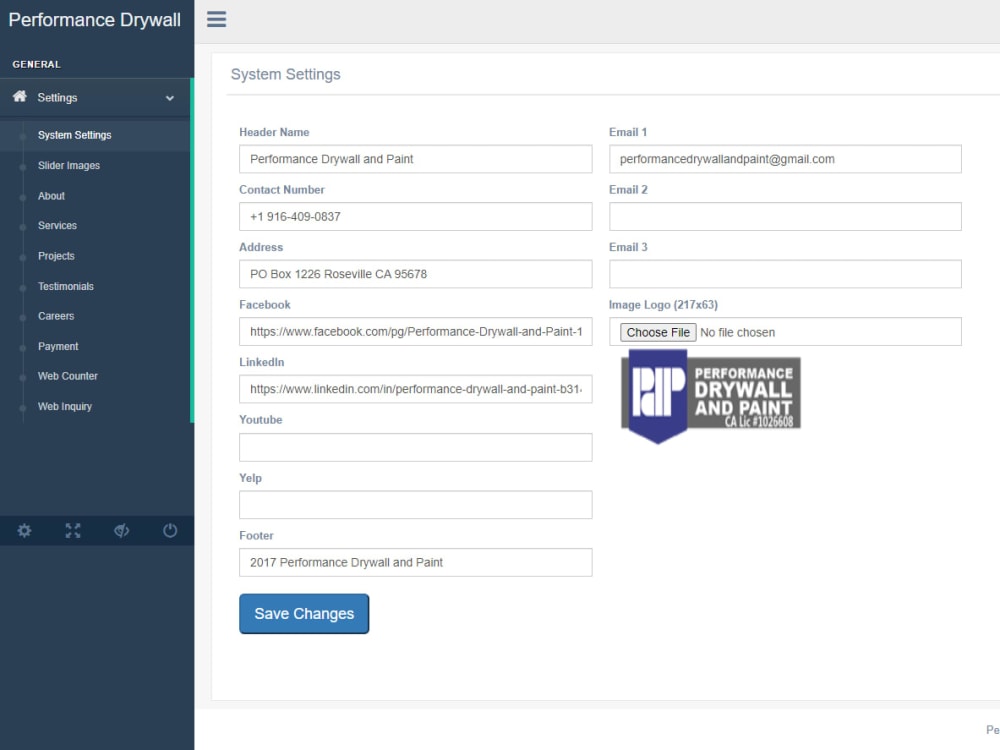Focus the LinkedIn URL input field
This screenshot has width=1000, height=750.
tap(416, 389)
